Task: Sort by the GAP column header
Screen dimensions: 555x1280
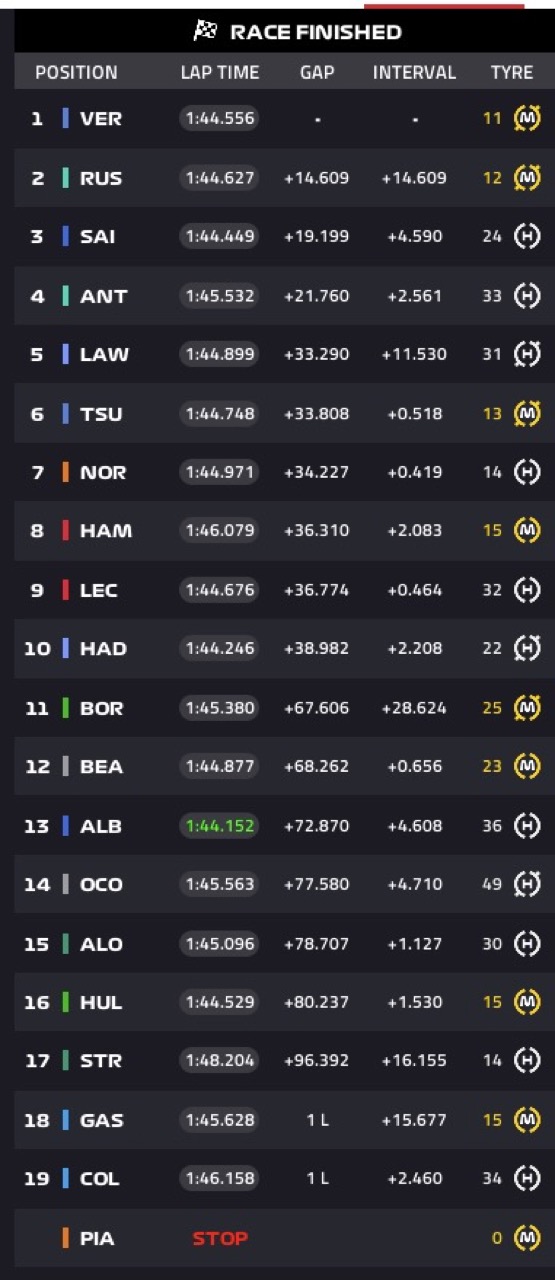Action: (x=317, y=73)
